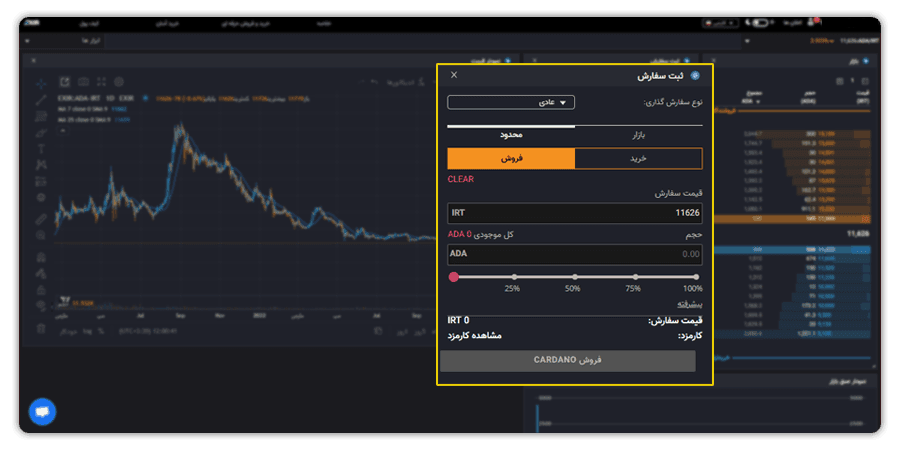Toggle the dark mode switch in header

click(760, 23)
